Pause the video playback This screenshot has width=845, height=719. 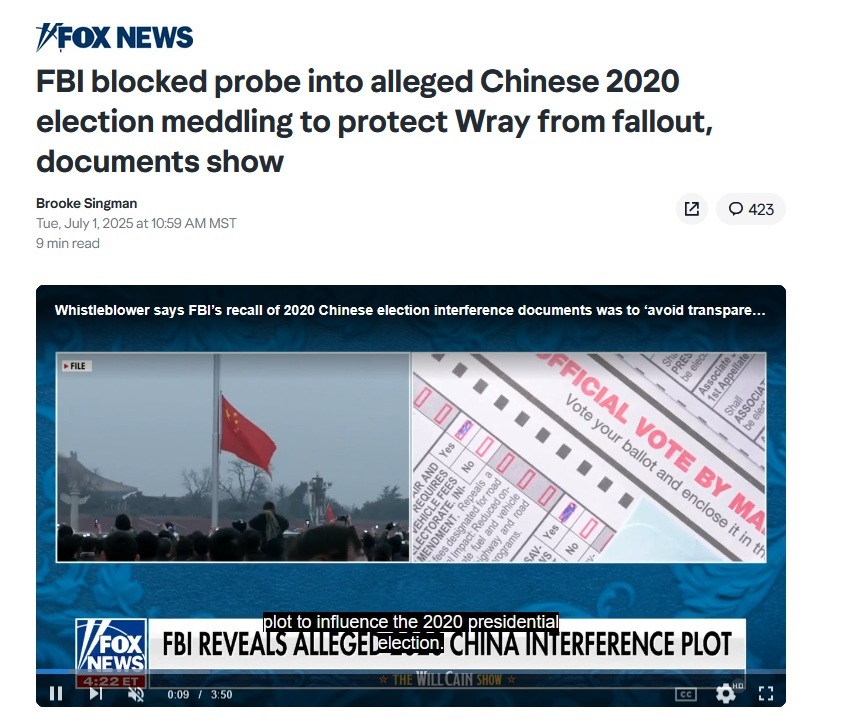click(x=56, y=693)
